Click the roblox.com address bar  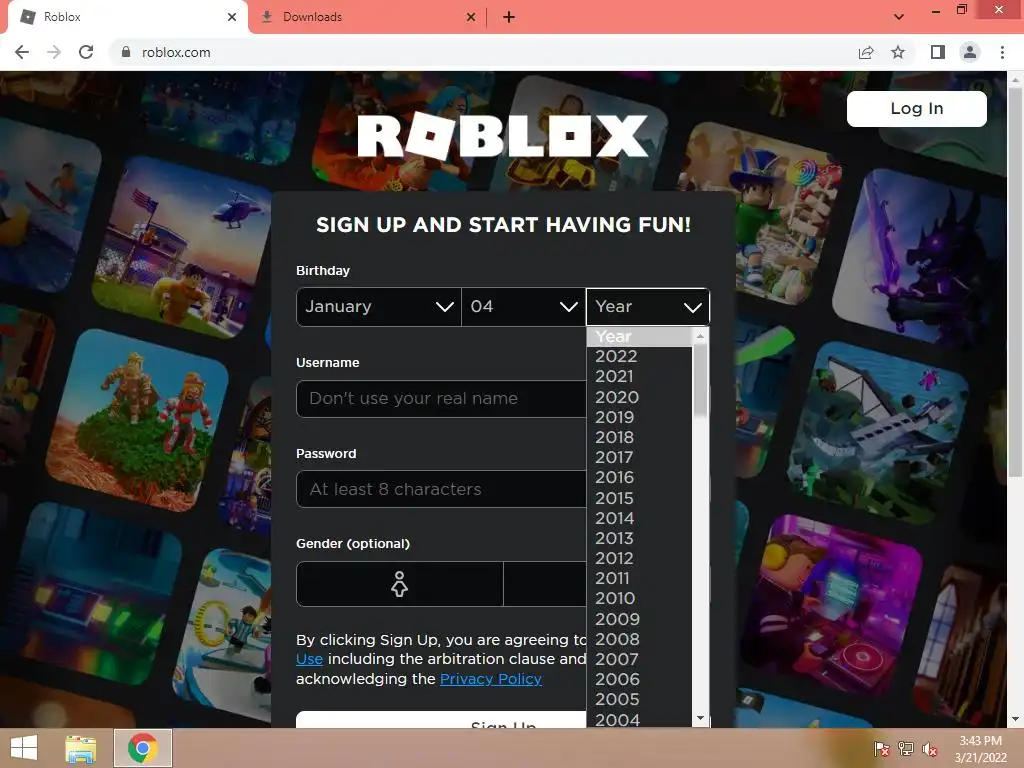(483, 52)
